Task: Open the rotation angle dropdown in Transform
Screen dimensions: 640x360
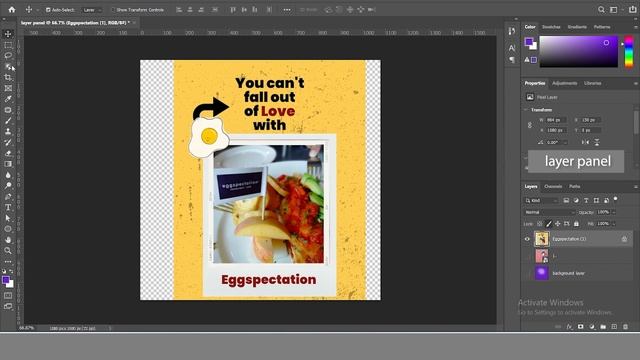Action: tap(565, 142)
